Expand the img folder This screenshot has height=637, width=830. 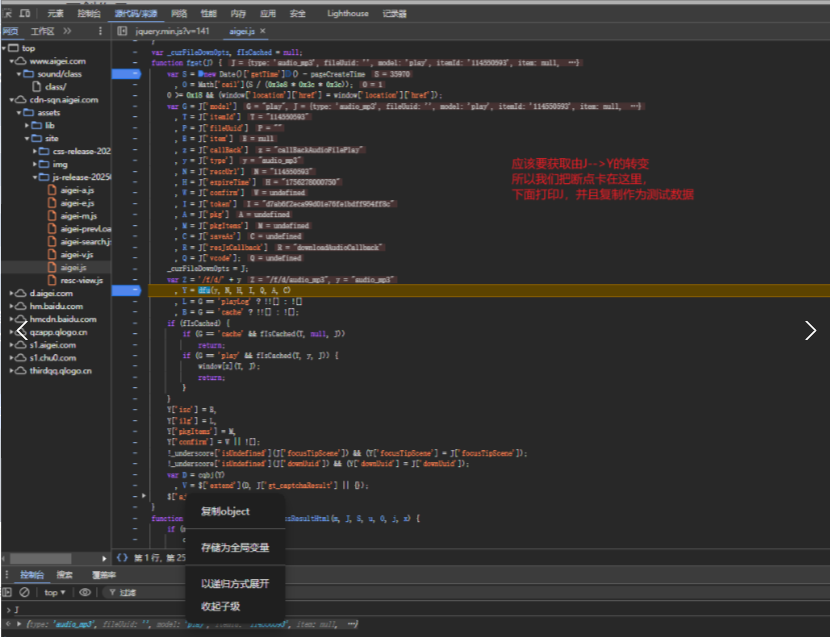pyautogui.click(x=35, y=164)
